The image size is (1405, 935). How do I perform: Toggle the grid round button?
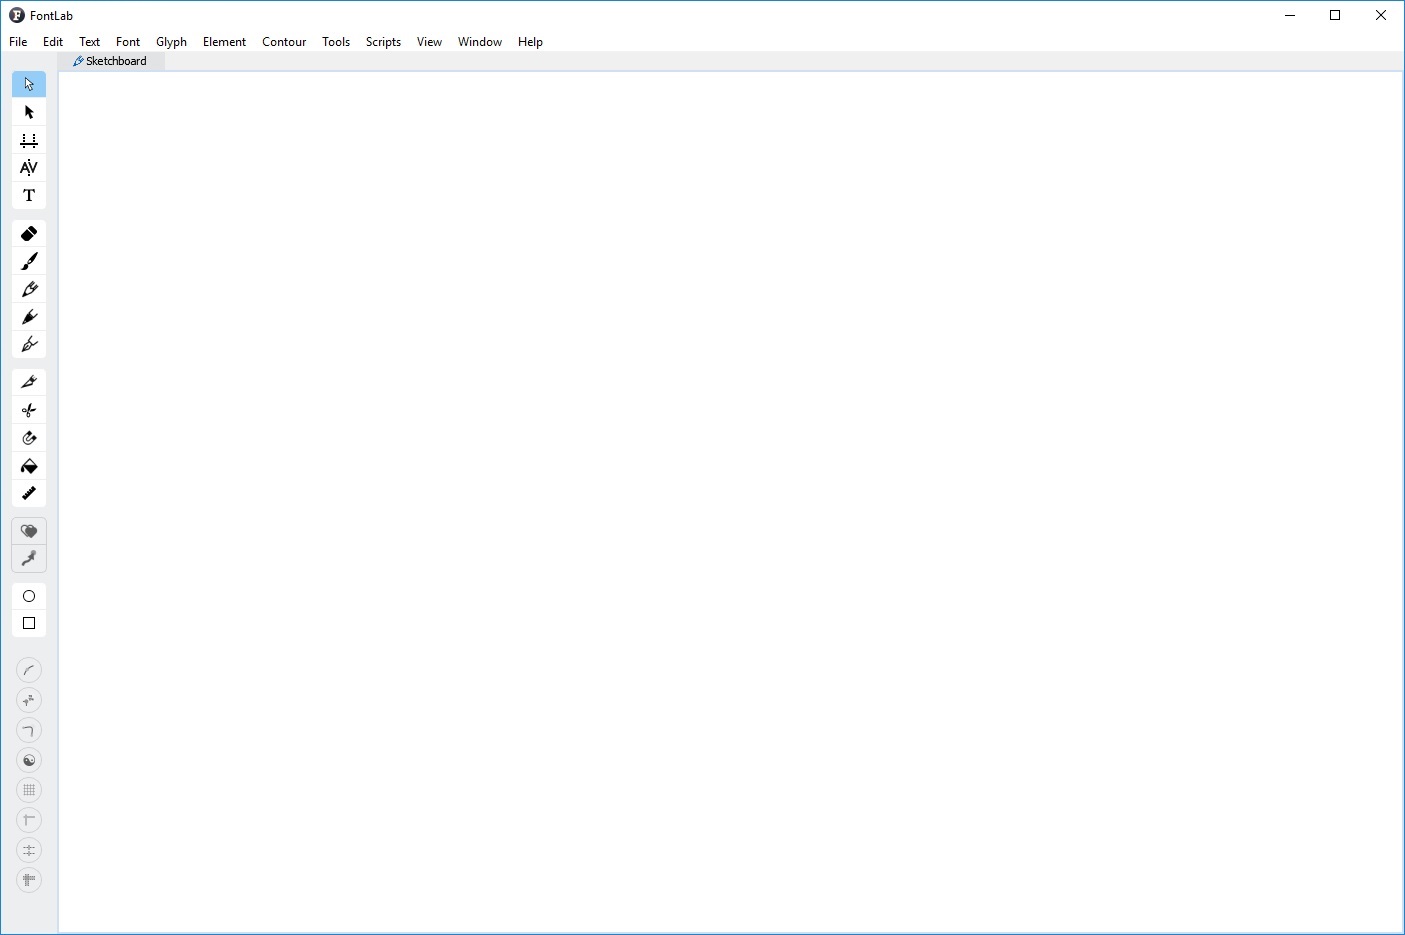[29, 791]
